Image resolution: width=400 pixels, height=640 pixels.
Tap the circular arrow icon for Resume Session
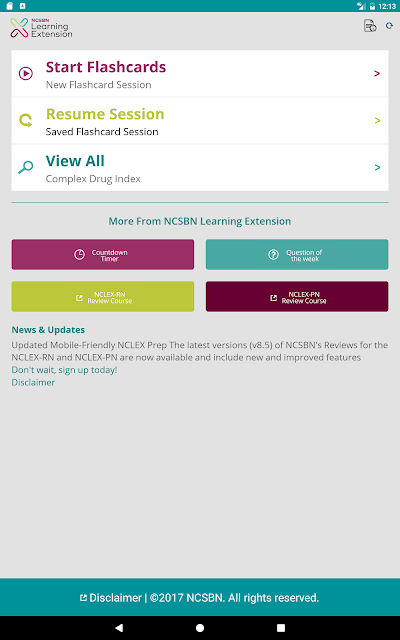[x=26, y=120]
